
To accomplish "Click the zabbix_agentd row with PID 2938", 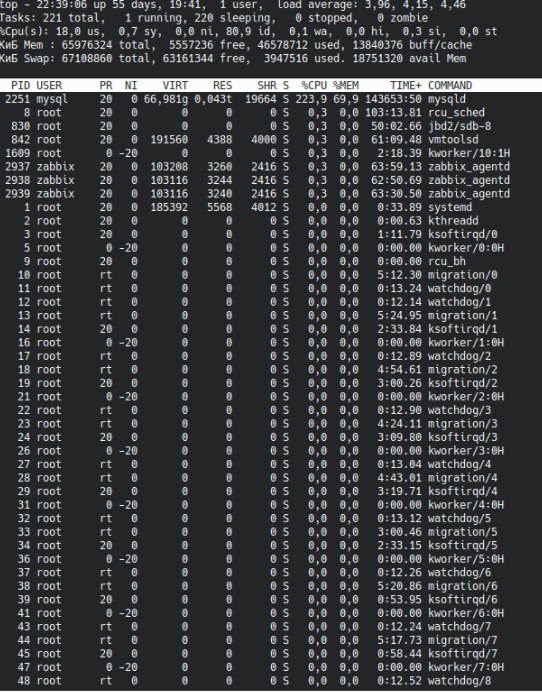I will (x=257, y=180).
